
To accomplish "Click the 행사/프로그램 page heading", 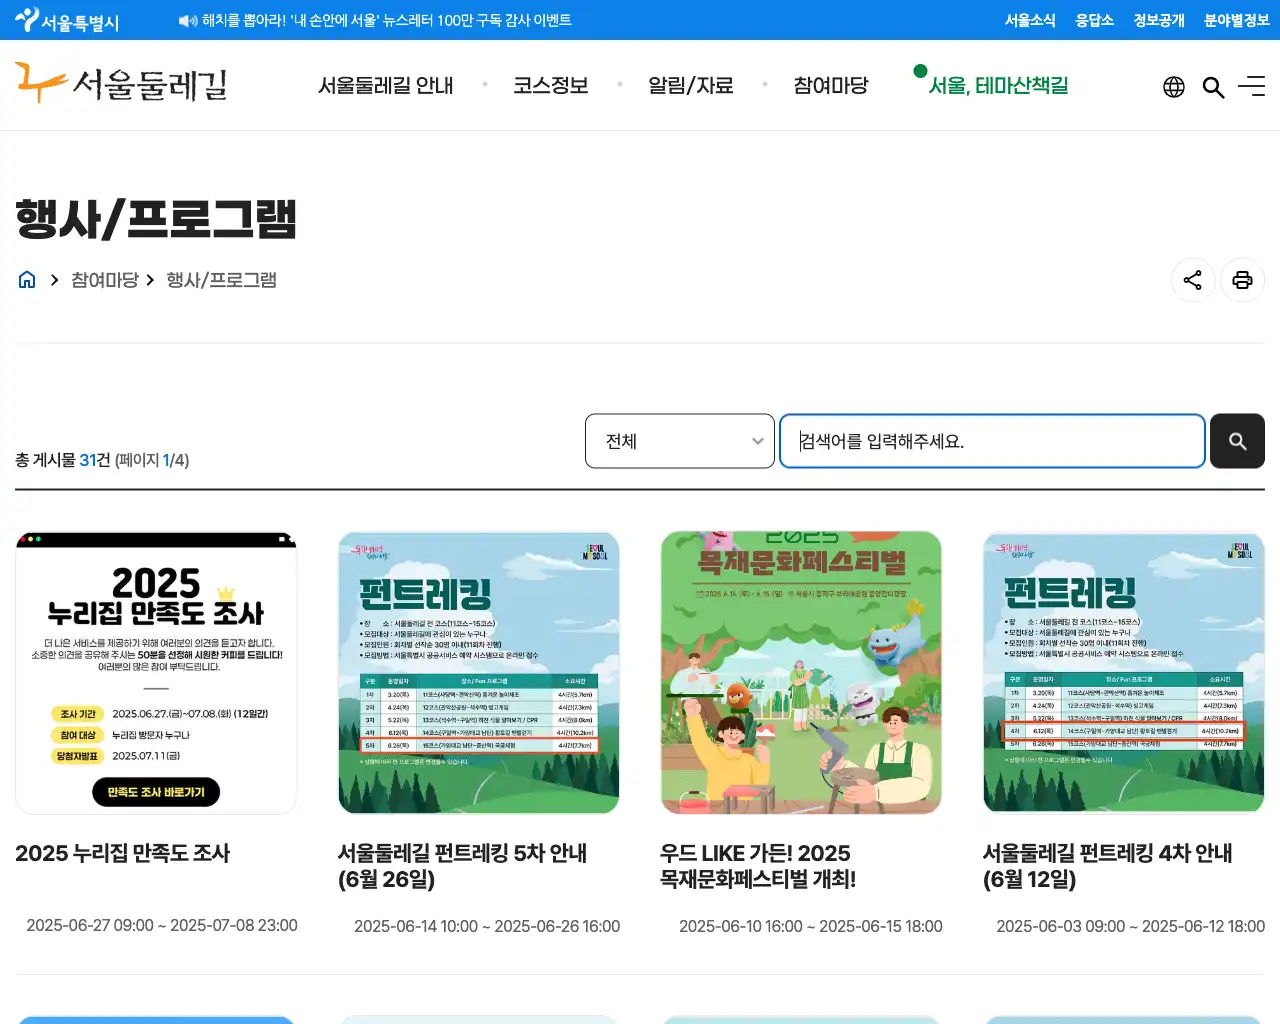I will tap(156, 219).
